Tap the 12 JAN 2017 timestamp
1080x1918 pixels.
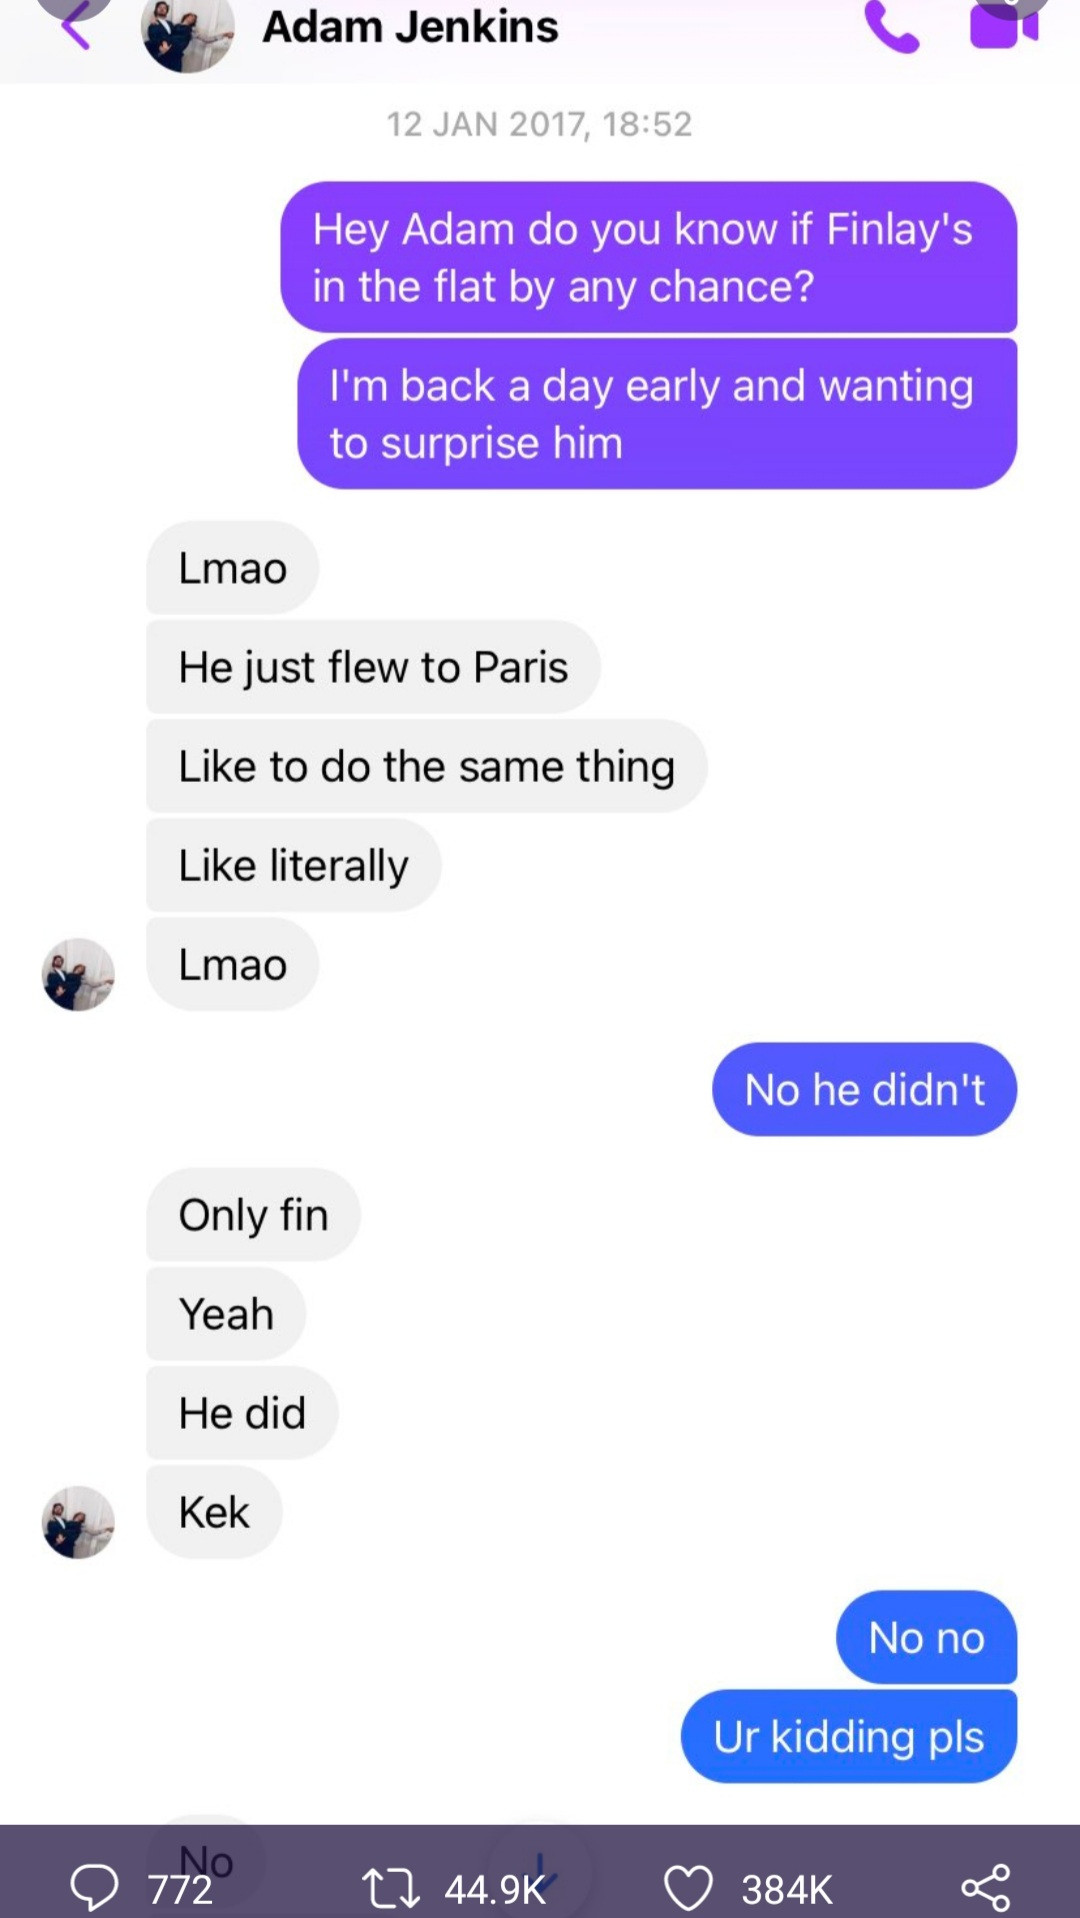click(539, 124)
